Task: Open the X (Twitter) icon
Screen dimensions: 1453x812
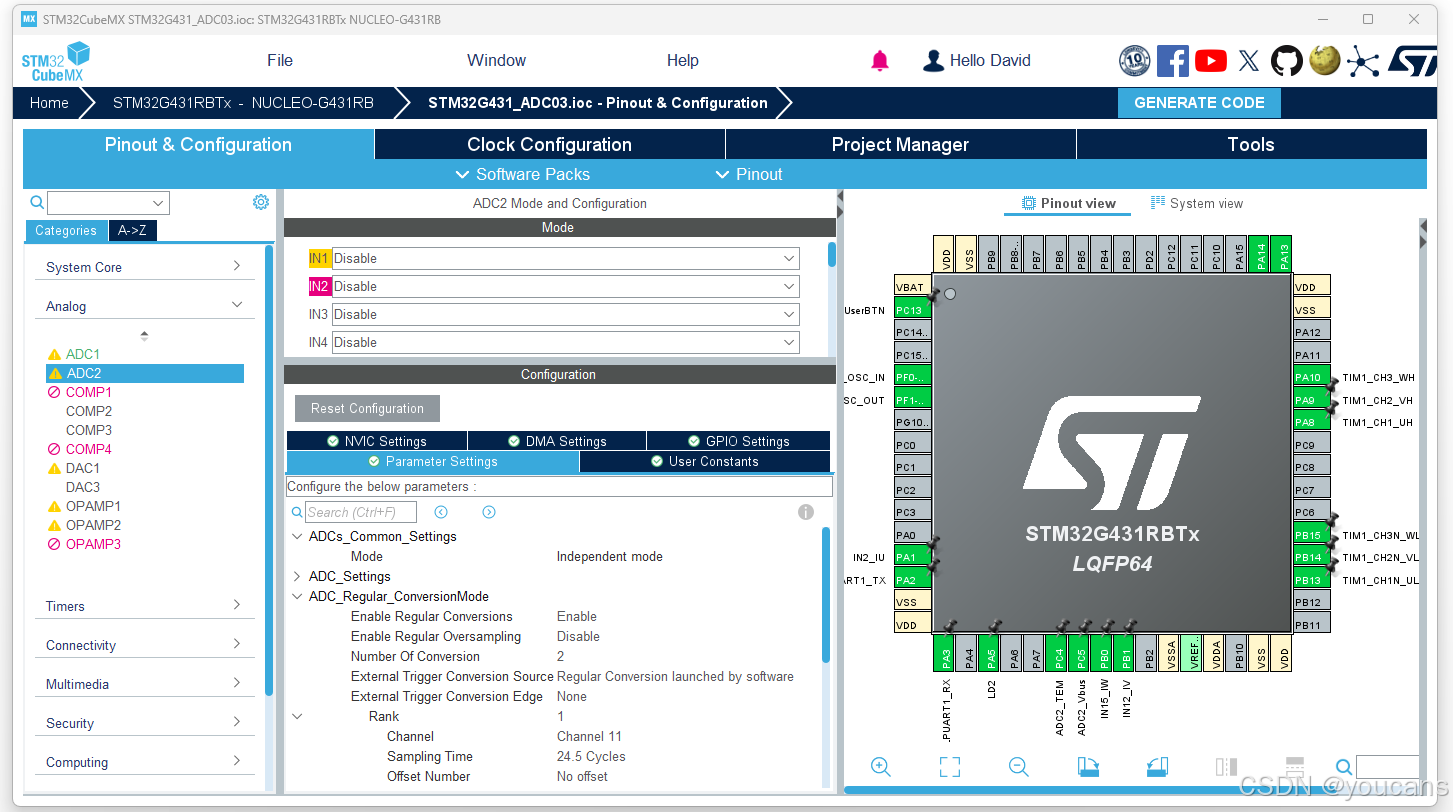Action: 1249,61
